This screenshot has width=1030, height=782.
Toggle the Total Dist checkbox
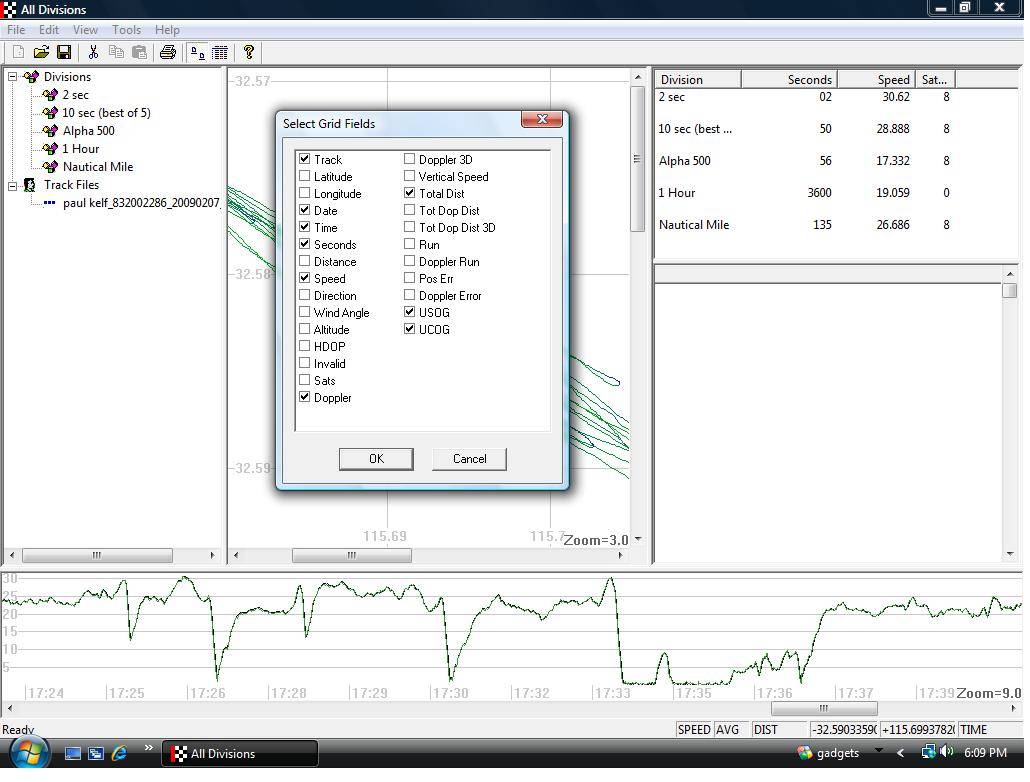[x=410, y=193]
